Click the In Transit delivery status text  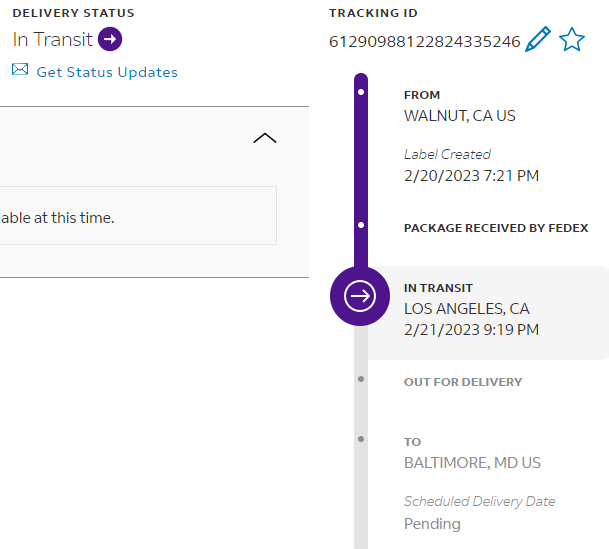(x=52, y=40)
